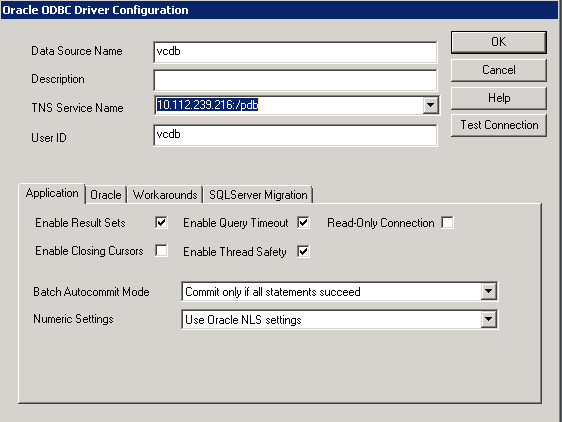Click the Test Connection button

[499, 125]
